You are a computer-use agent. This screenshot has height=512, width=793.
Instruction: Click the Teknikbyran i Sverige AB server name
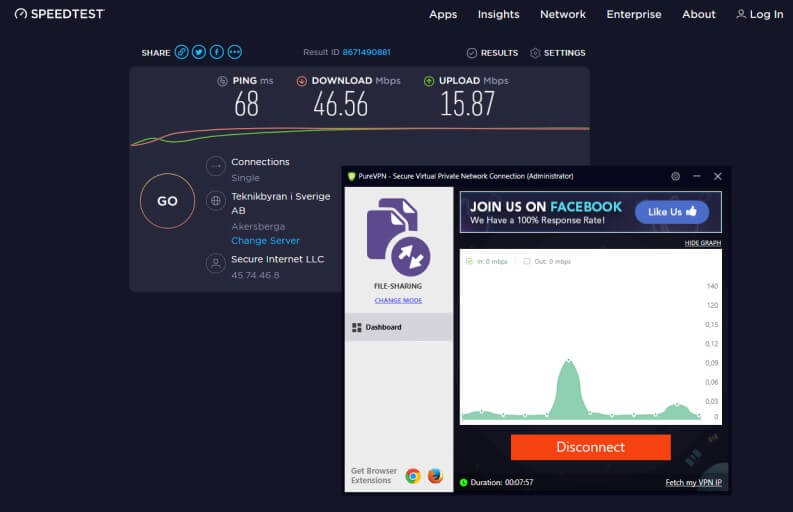coord(281,203)
